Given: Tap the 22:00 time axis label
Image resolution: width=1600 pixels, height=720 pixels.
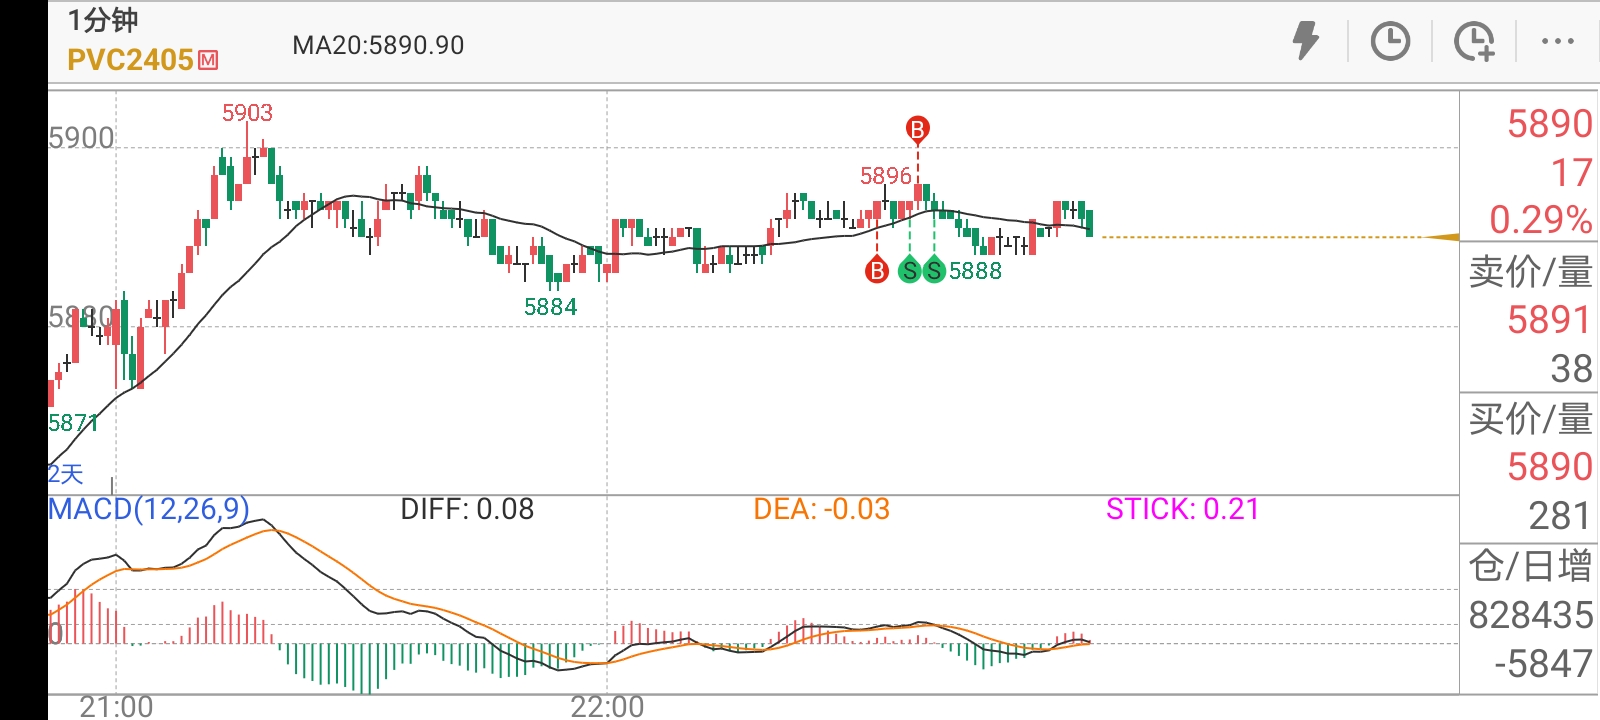Looking at the screenshot, I should [x=607, y=707].
